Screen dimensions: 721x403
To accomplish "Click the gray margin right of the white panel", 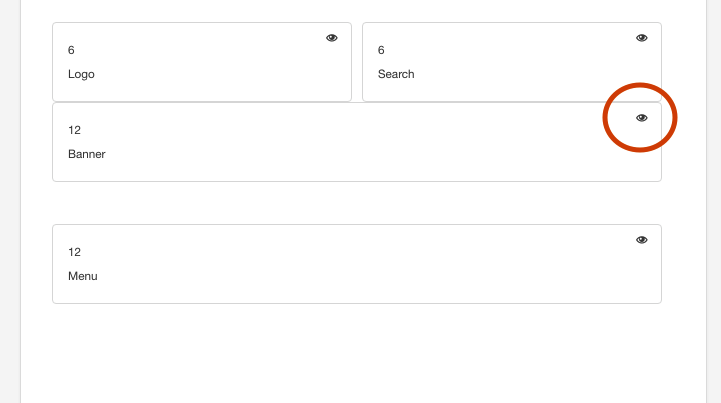I will pos(714,202).
